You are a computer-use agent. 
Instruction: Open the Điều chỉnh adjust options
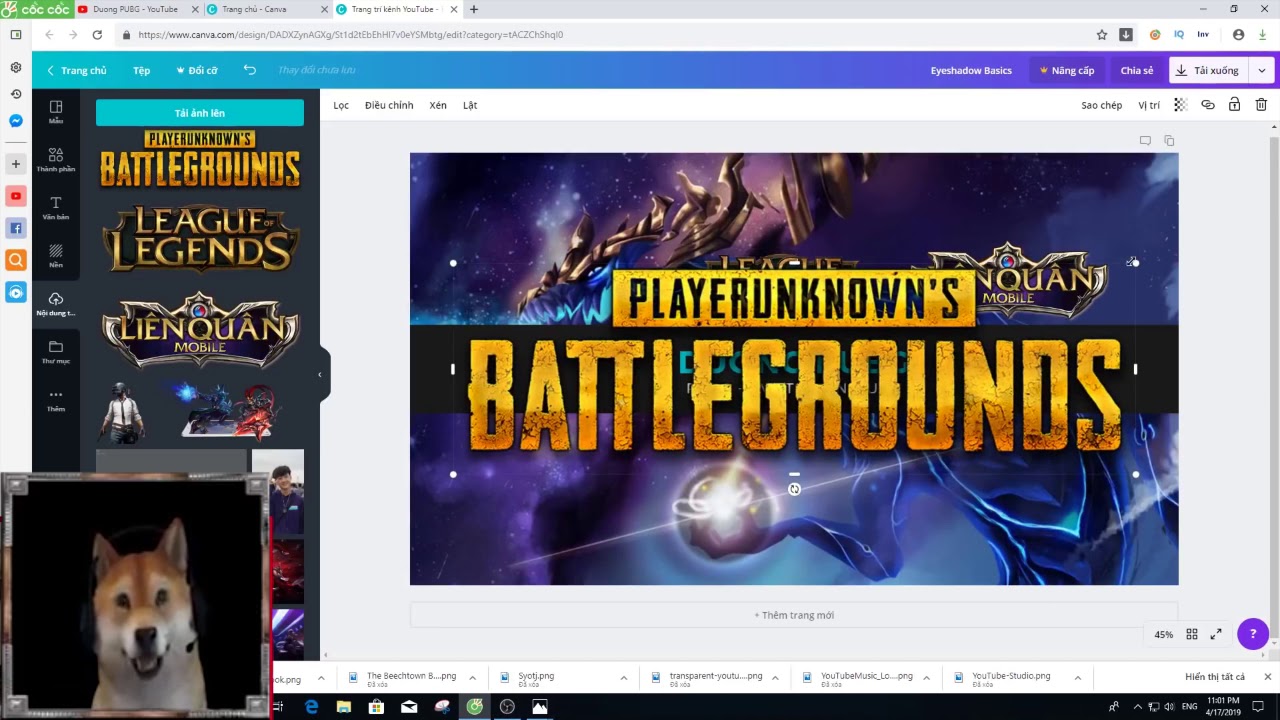389,105
